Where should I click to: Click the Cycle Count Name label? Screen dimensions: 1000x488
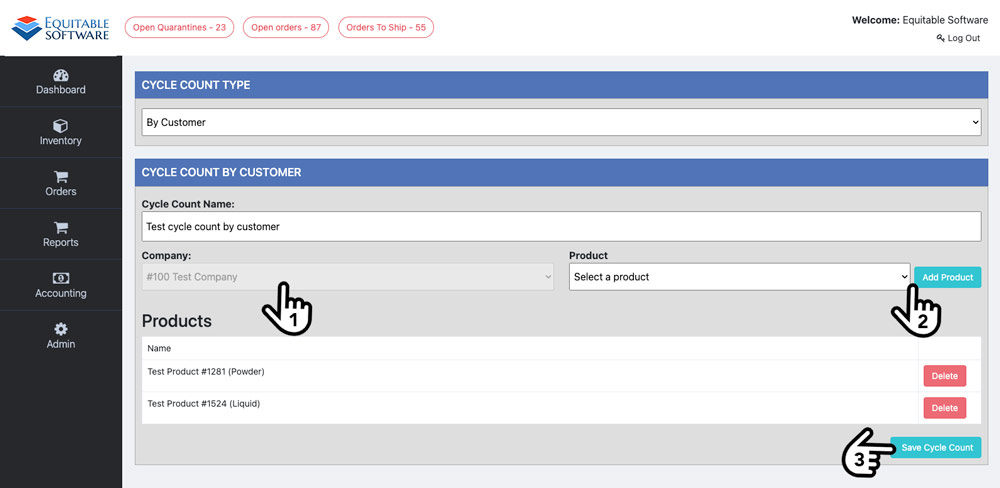pyautogui.click(x=188, y=204)
